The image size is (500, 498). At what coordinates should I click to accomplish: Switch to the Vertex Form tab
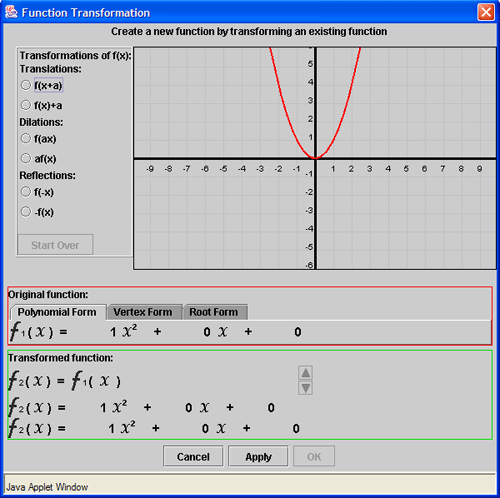tap(144, 312)
